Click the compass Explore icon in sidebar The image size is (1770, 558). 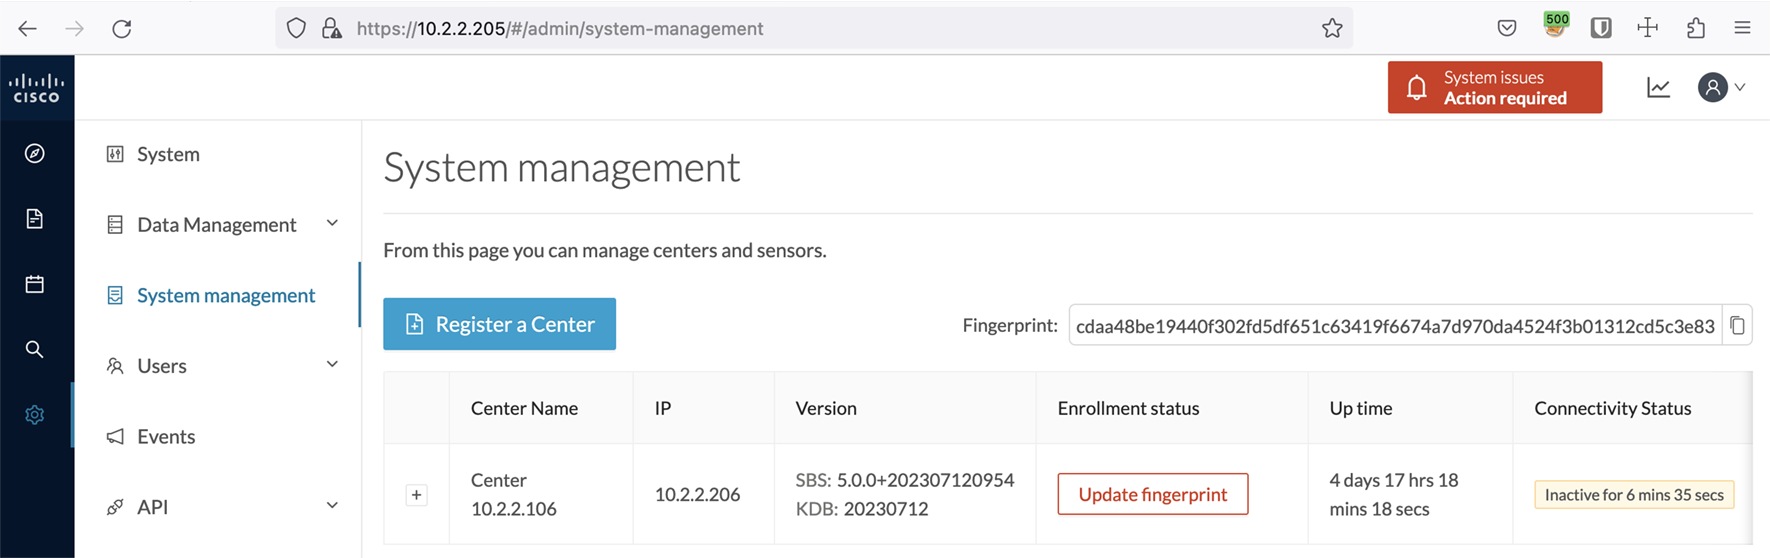[35, 153]
